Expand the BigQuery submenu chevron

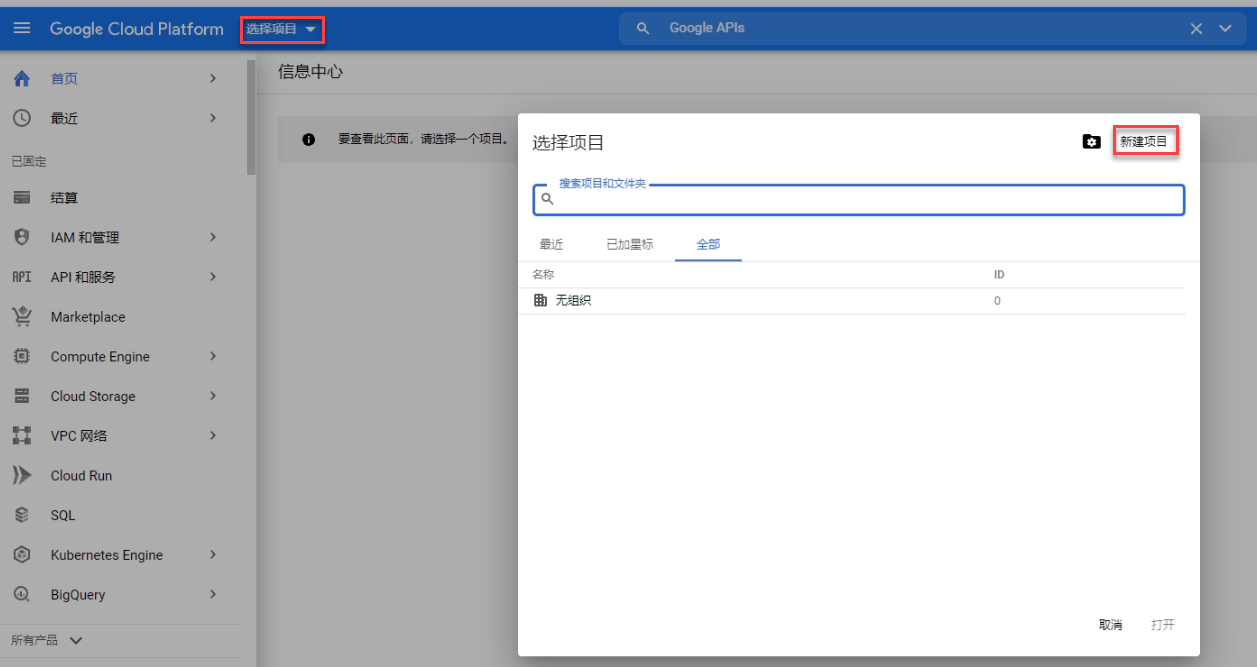[x=213, y=594]
